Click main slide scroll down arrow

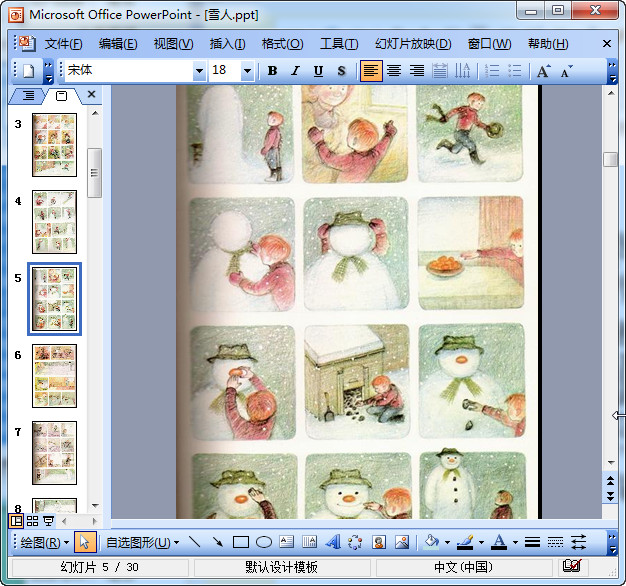611,463
